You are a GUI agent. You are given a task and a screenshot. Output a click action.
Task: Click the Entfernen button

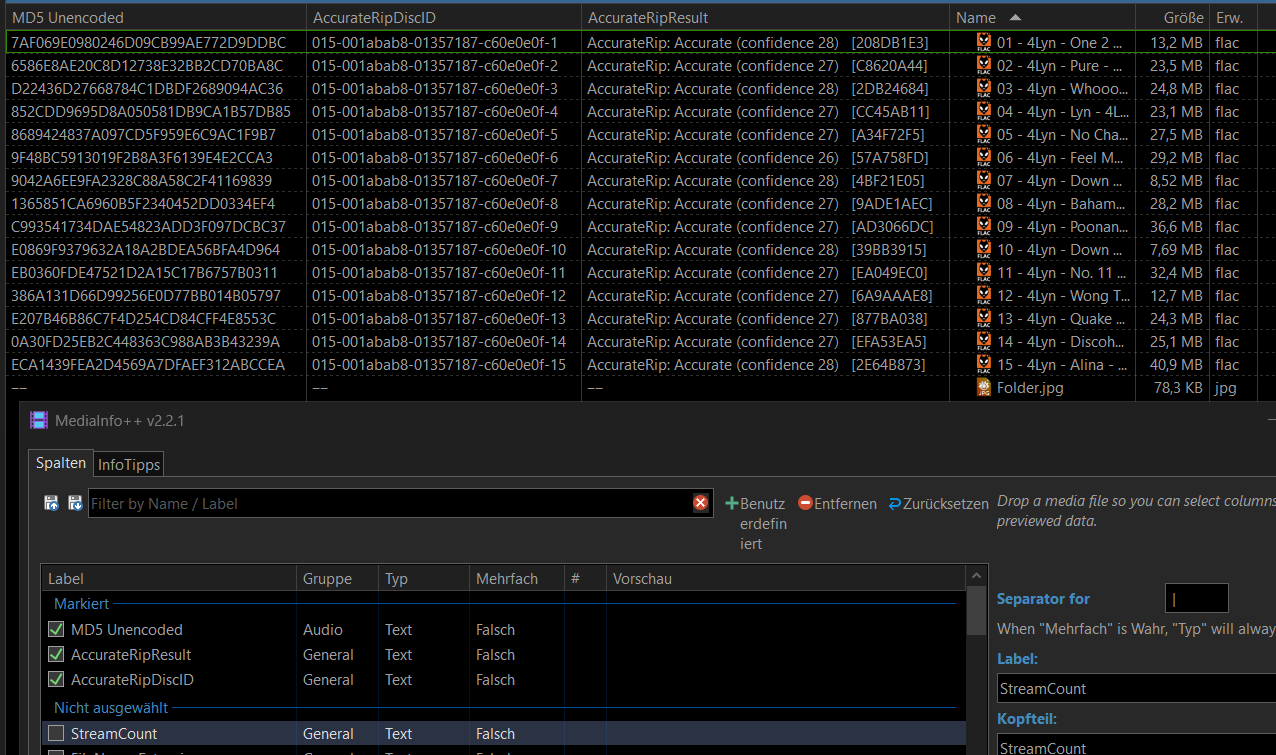[x=837, y=504]
